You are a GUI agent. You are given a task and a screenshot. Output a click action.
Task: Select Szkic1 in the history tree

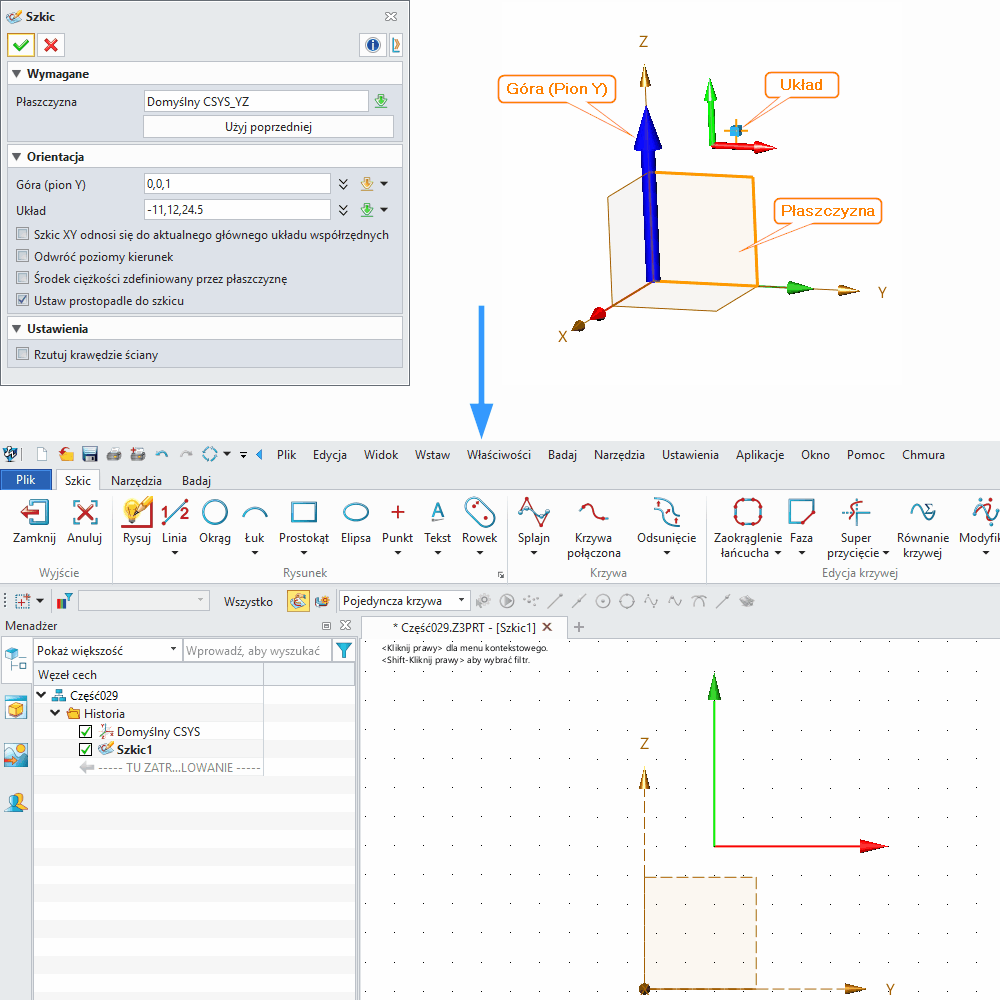135,749
